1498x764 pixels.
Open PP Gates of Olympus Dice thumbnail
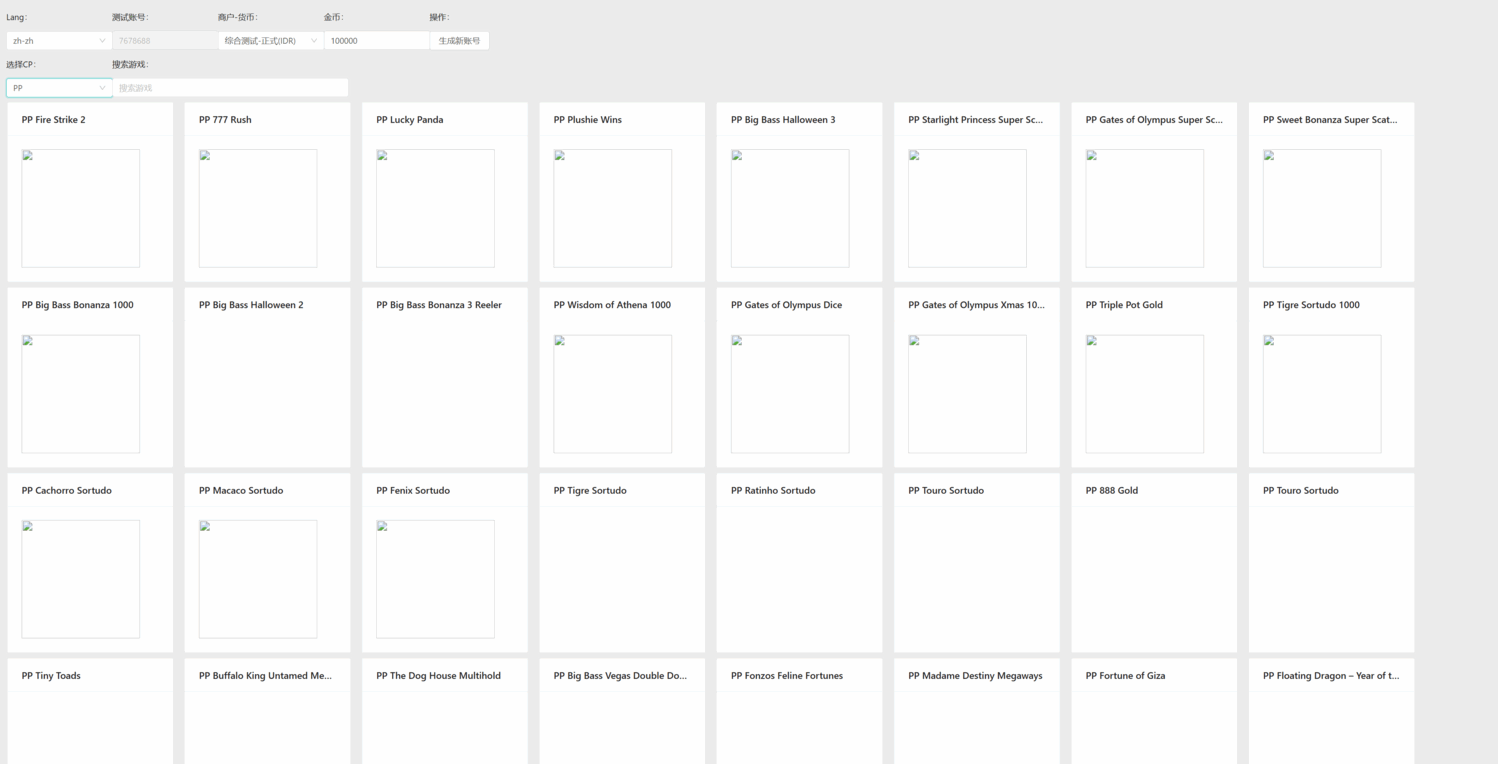click(790, 394)
